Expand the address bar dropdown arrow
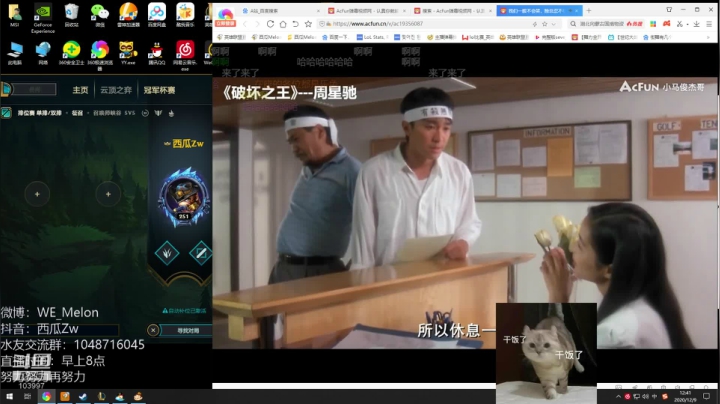 point(554,24)
